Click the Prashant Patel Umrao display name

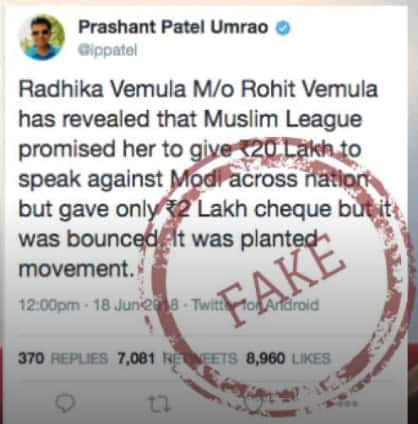tap(173, 27)
